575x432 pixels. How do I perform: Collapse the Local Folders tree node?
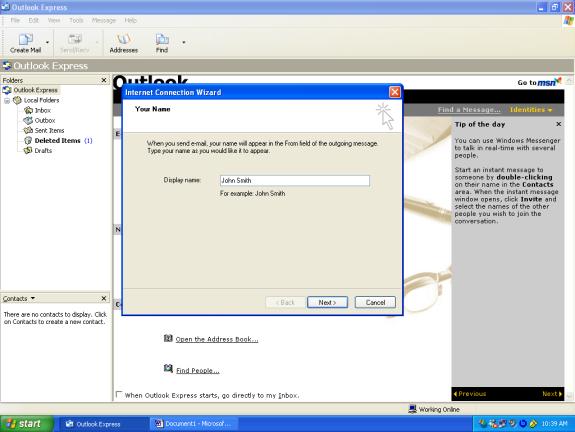point(7,100)
